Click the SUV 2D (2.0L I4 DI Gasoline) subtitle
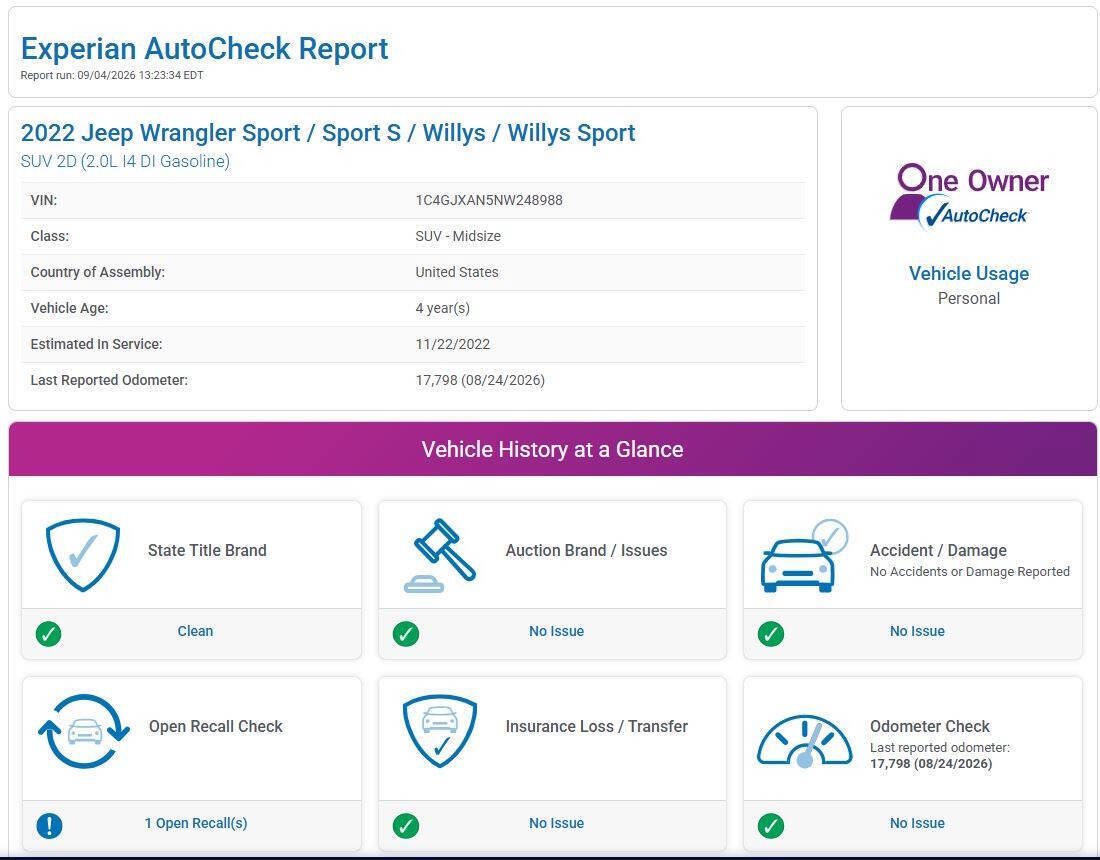 point(125,161)
